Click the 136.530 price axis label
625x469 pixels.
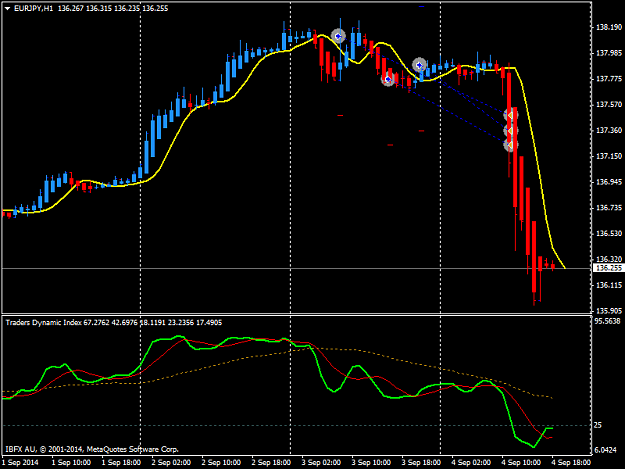(609, 233)
